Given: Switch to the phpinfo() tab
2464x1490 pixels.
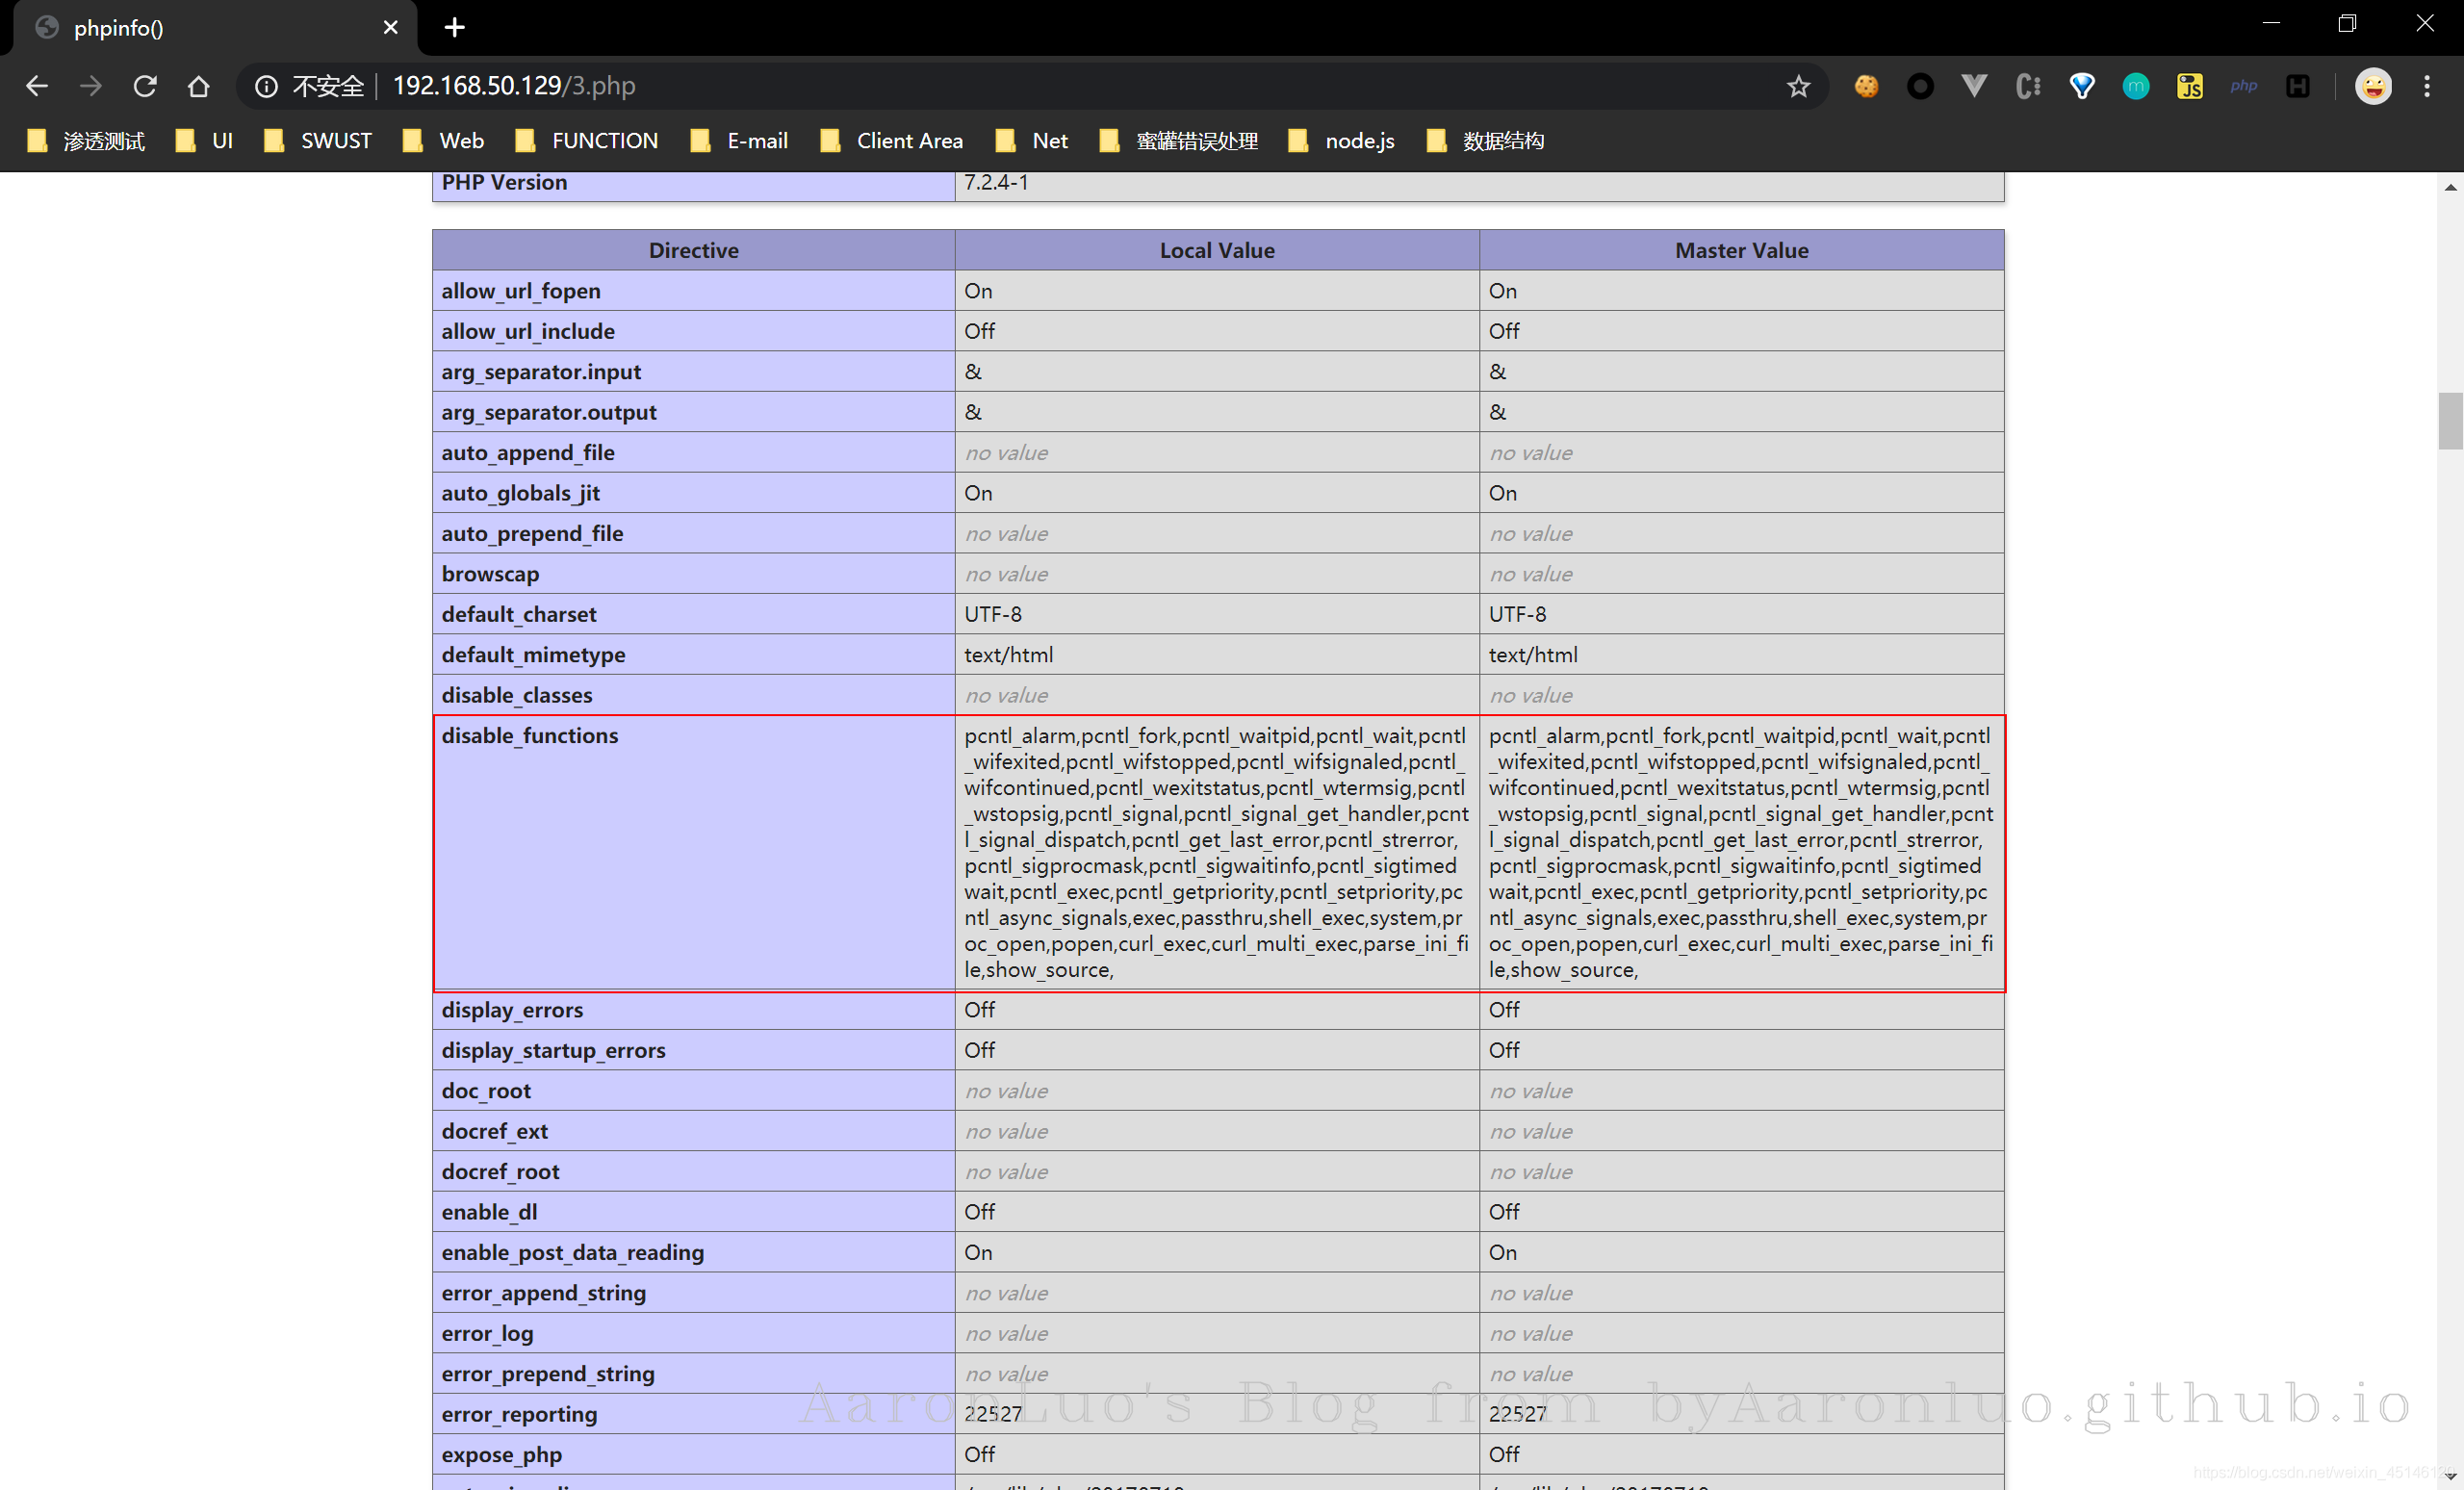Looking at the screenshot, I should tap(200, 28).
